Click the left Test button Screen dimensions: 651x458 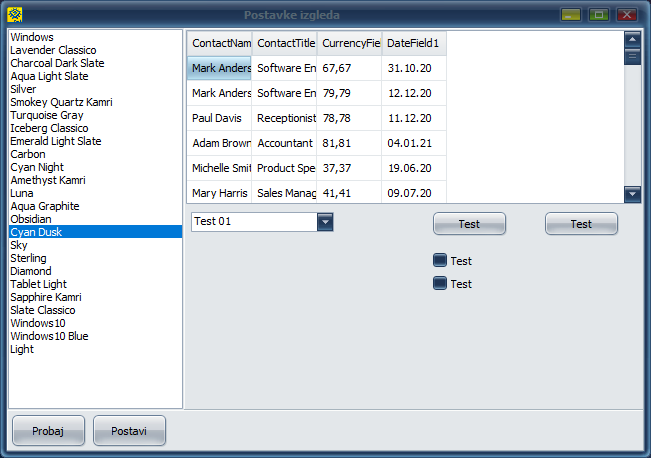(x=469, y=224)
